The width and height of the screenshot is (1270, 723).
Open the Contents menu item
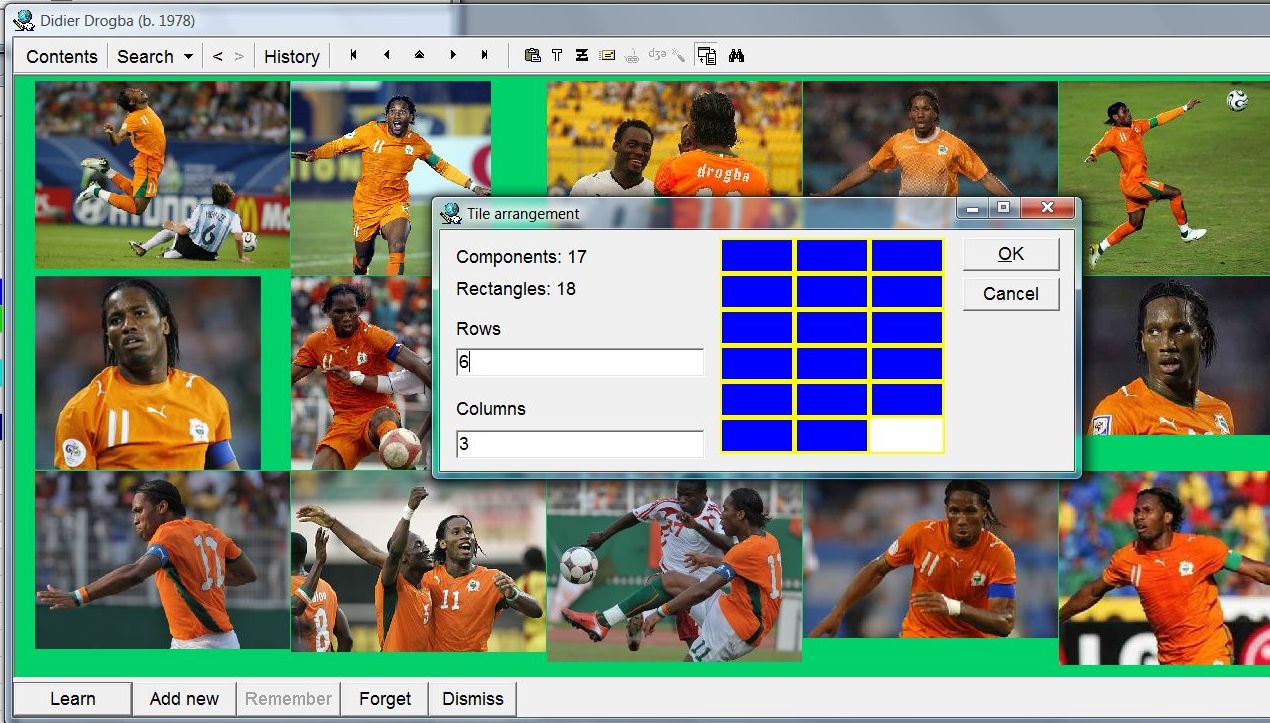coord(62,57)
